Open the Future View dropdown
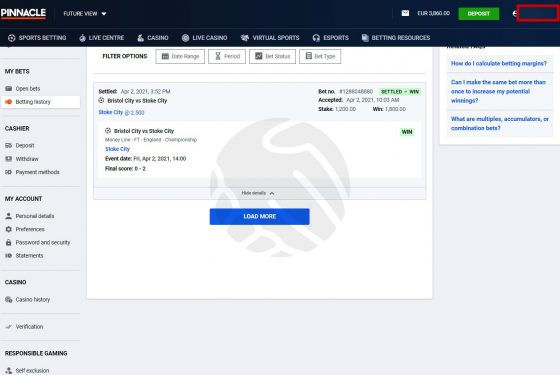Image resolution: width=560 pixels, height=375 pixels. point(85,14)
